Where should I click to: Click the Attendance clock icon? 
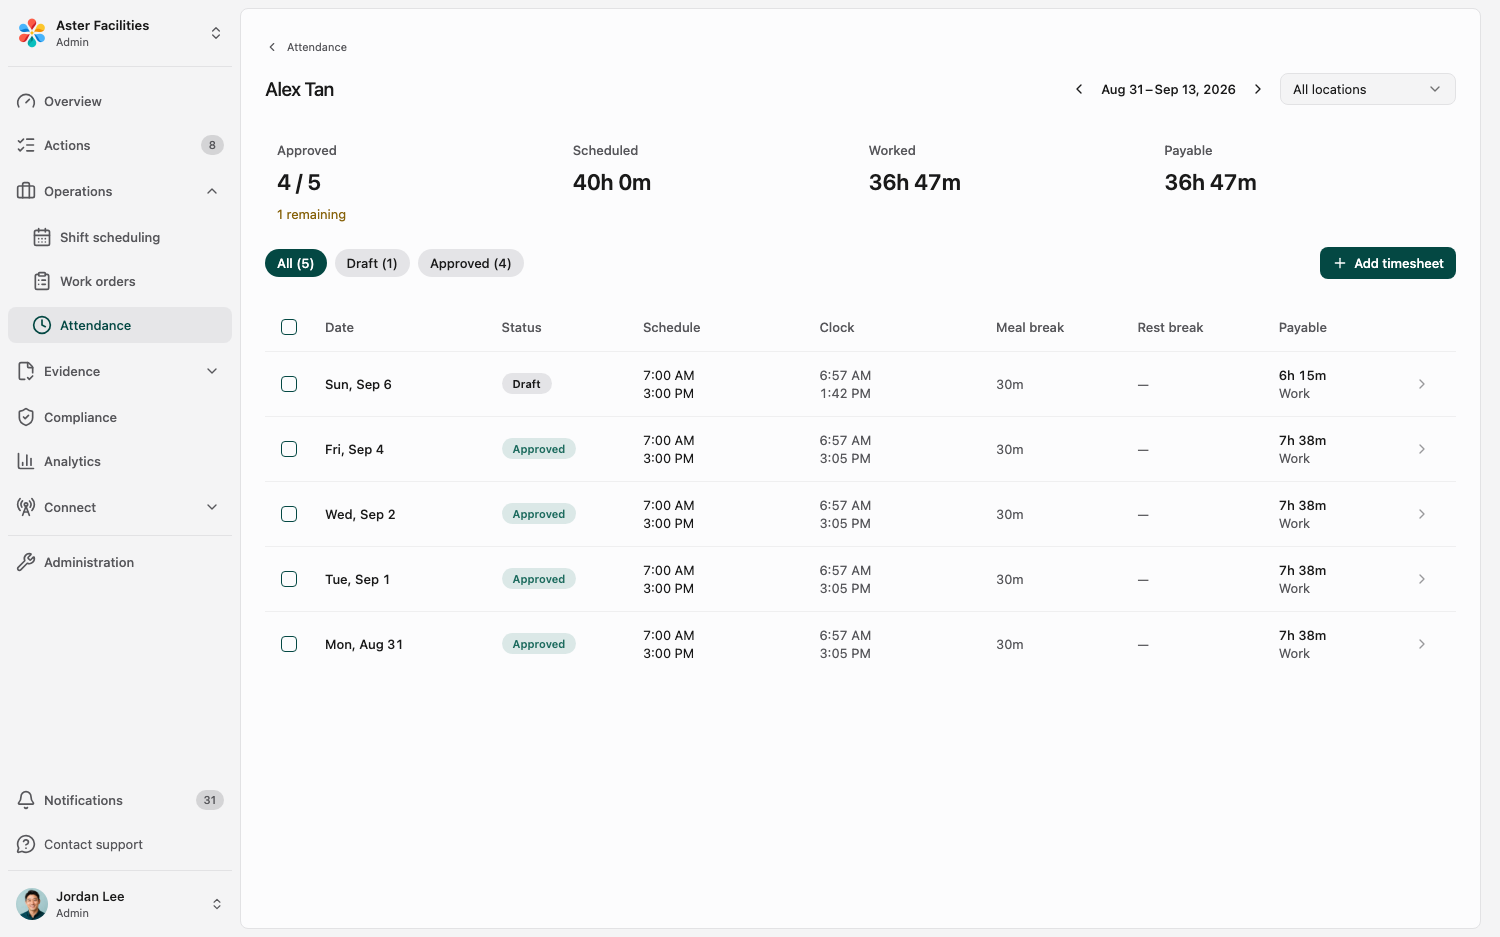coord(42,325)
